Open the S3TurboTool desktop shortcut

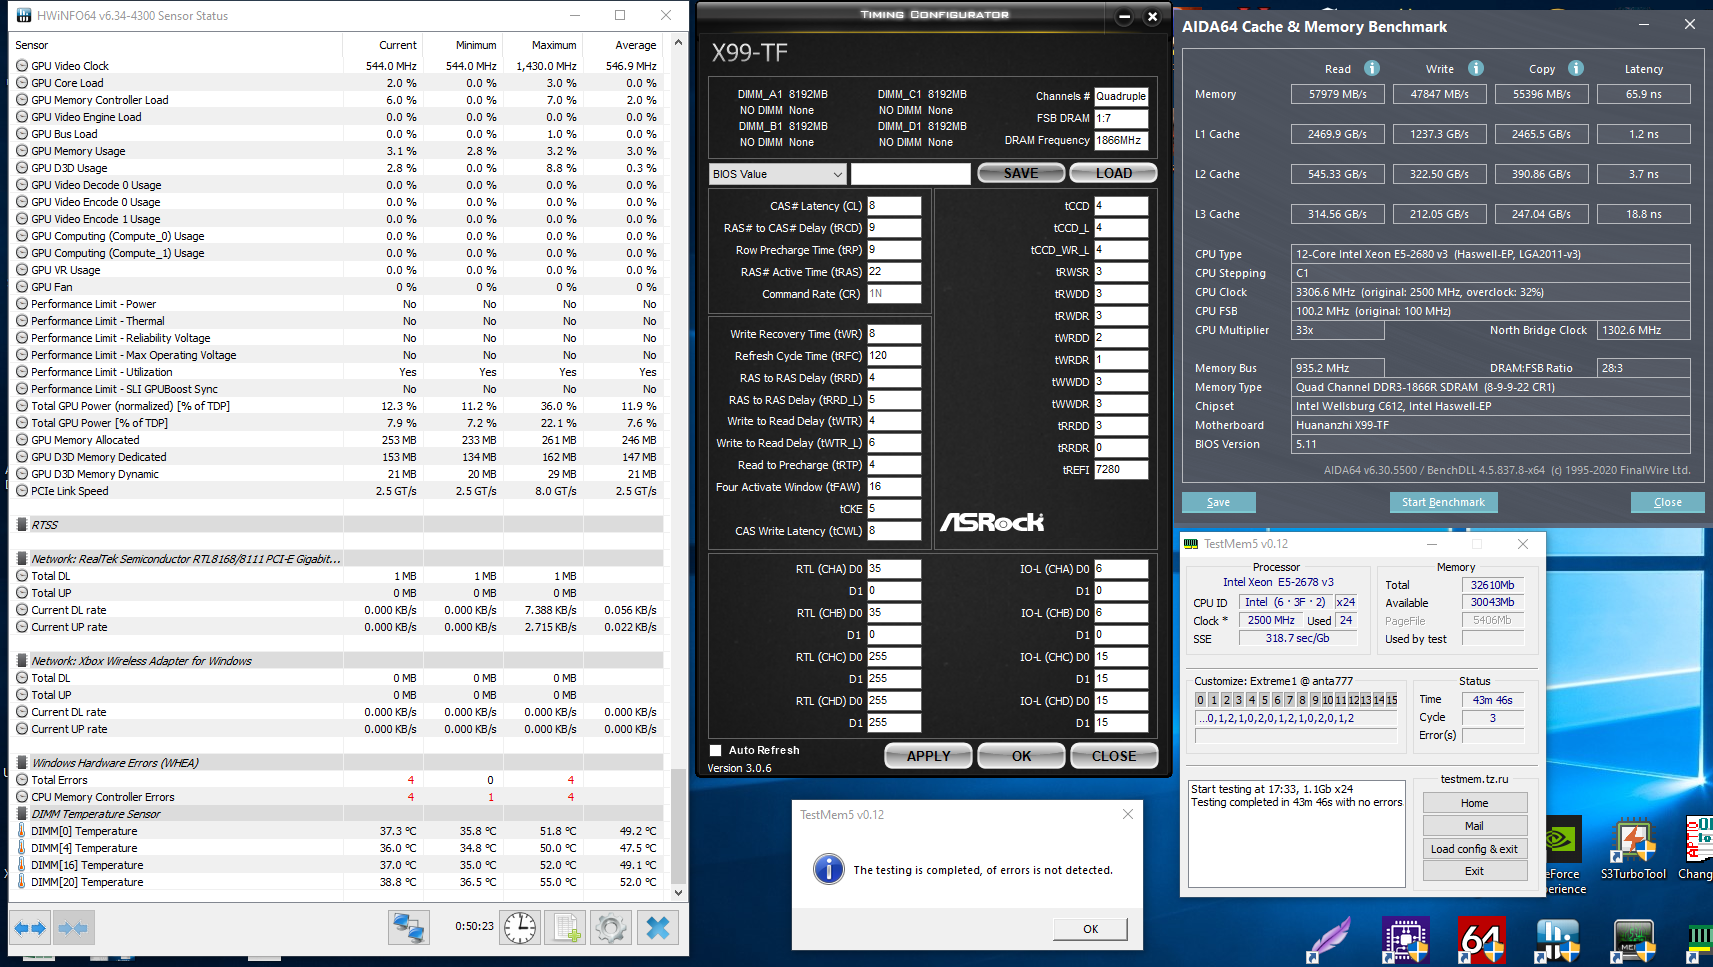tap(1633, 848)
